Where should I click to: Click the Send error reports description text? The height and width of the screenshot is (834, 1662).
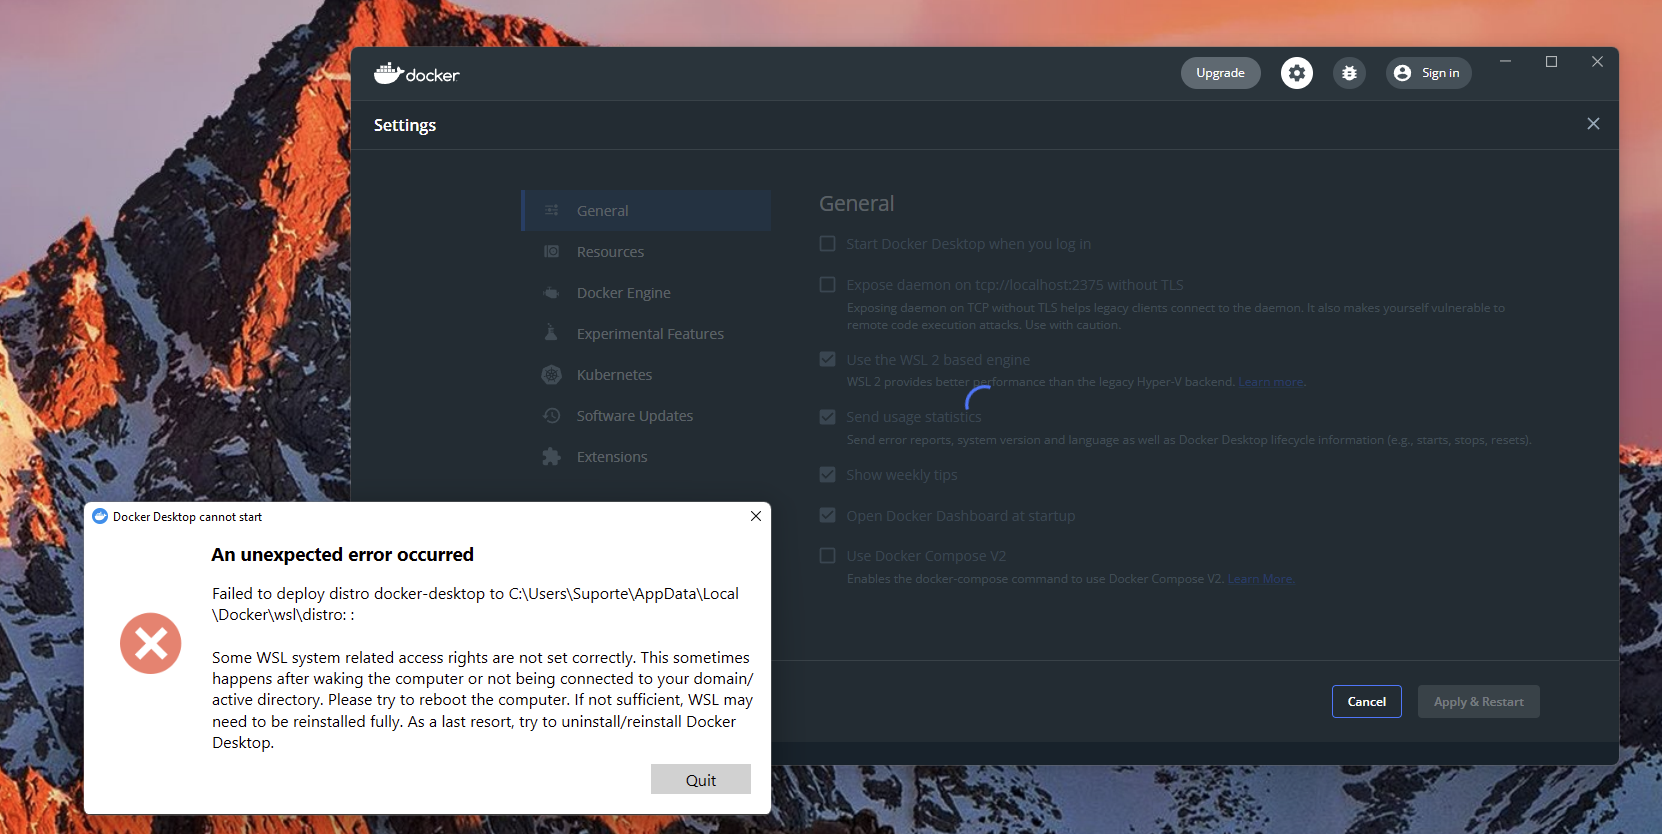point(1189,440)
